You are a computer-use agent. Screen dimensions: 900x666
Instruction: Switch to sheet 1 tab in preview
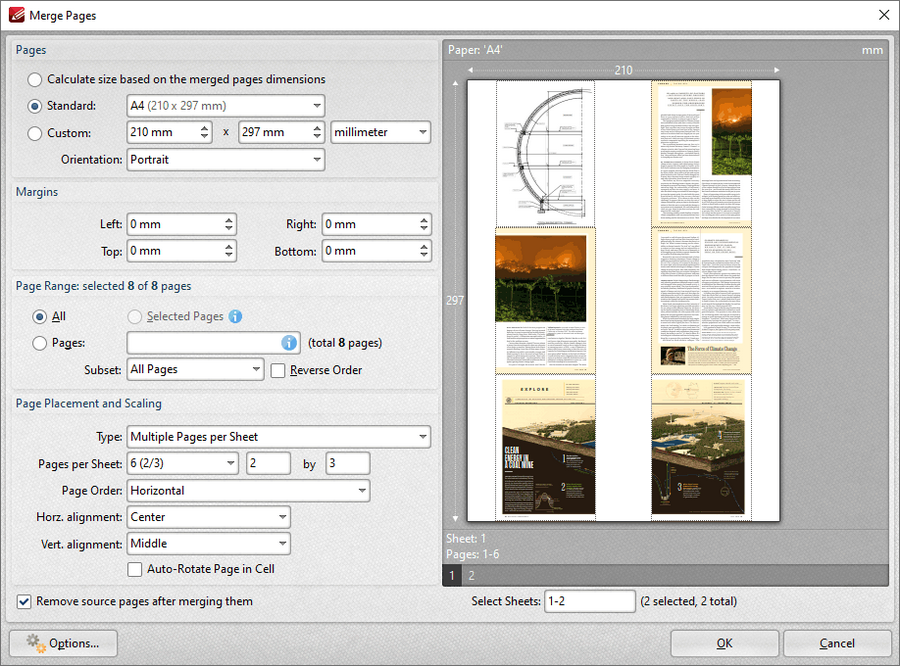tap(452, 575)
